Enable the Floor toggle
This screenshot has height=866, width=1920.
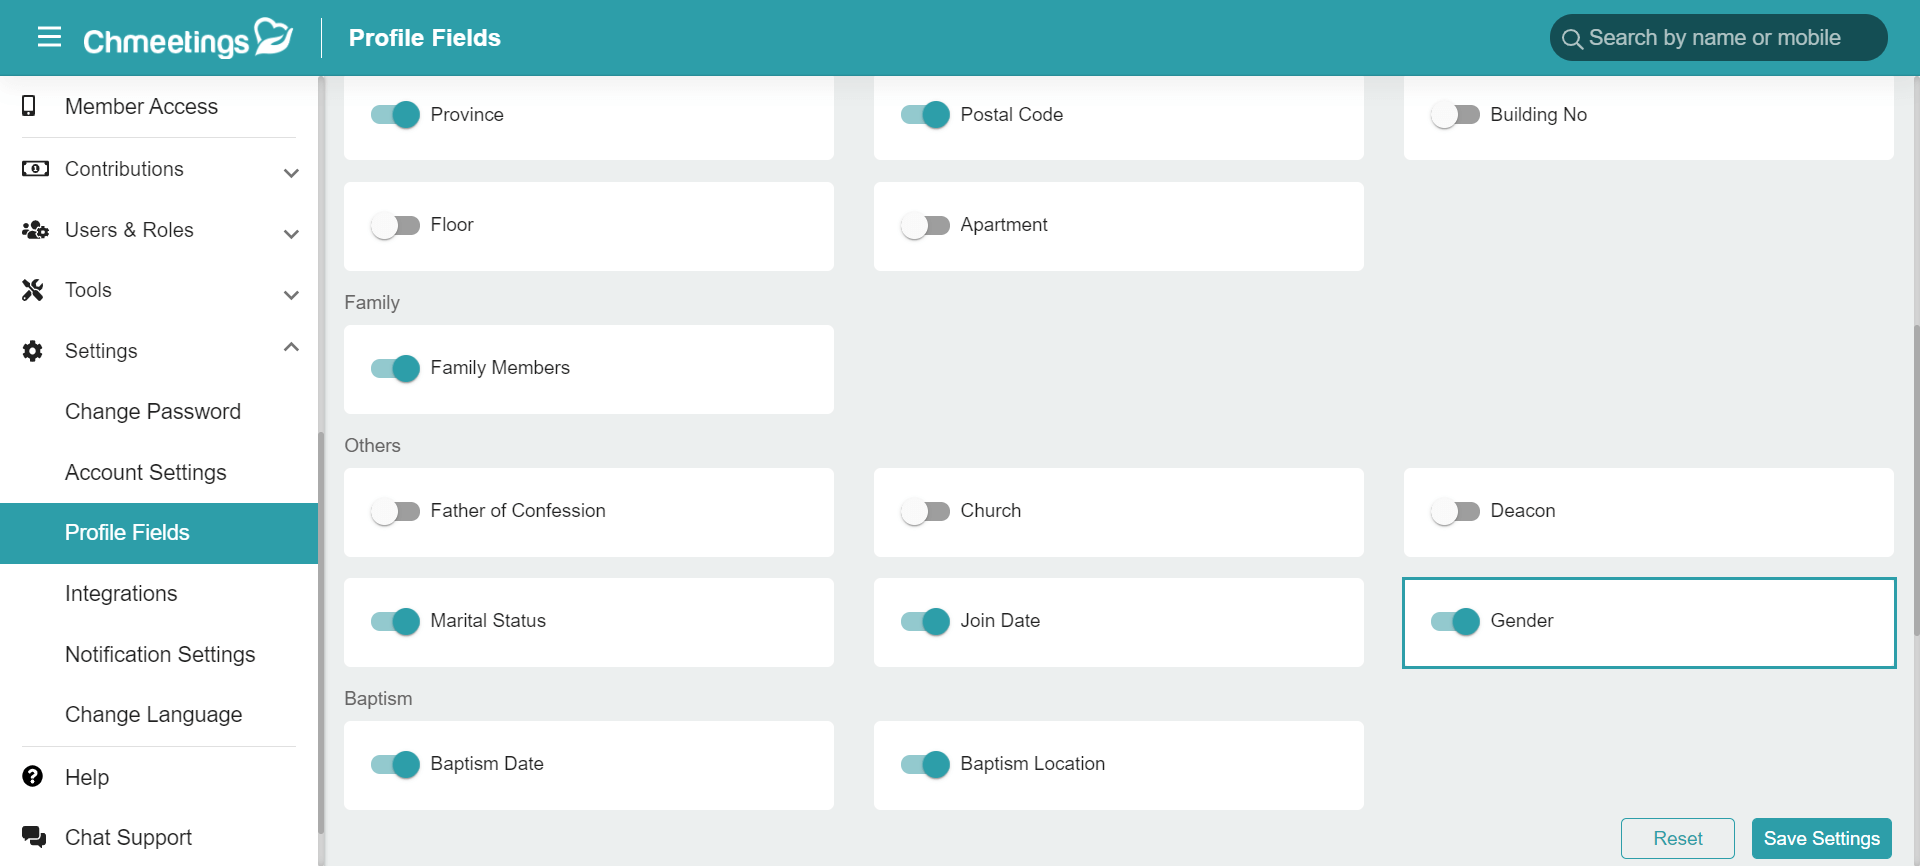click(395, 225)
